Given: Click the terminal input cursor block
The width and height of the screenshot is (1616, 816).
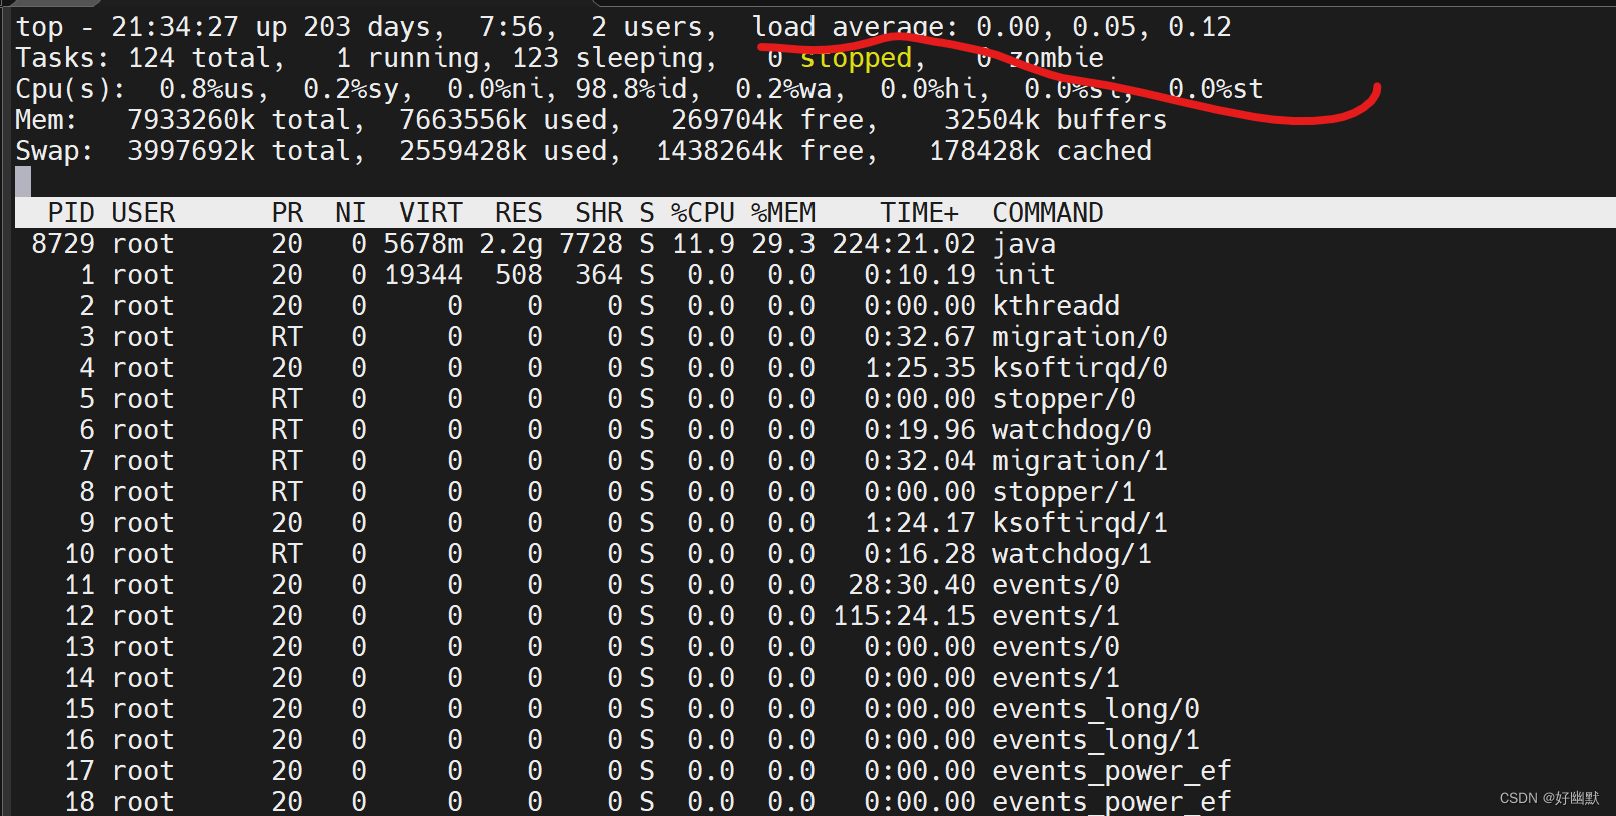Looking at the screenshot, I should tap(23, 182).
